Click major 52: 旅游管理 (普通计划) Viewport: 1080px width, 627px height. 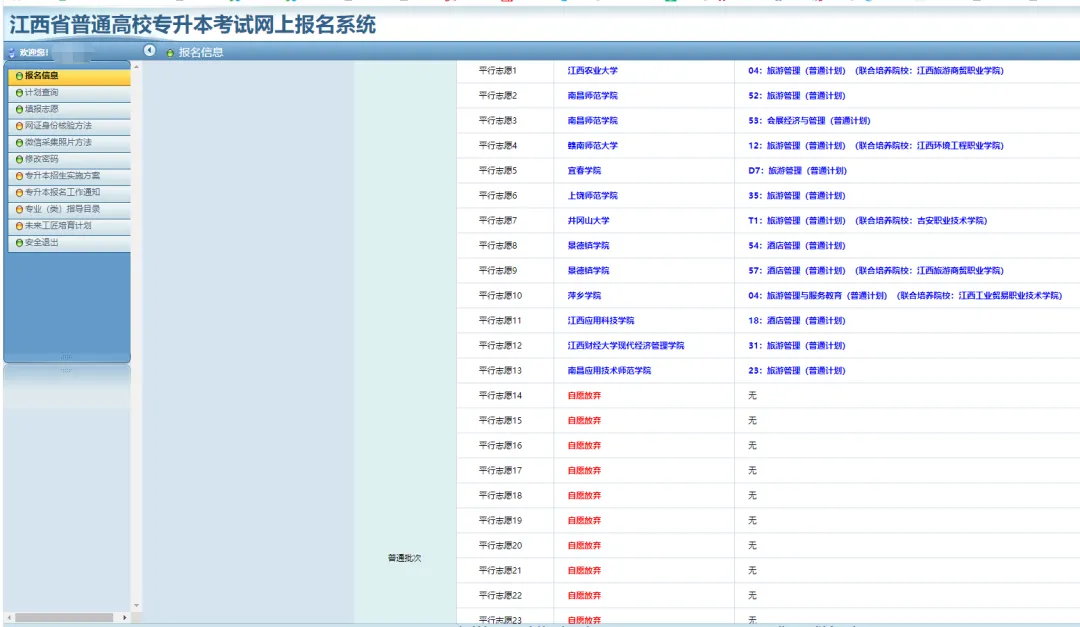pos(797,96)
